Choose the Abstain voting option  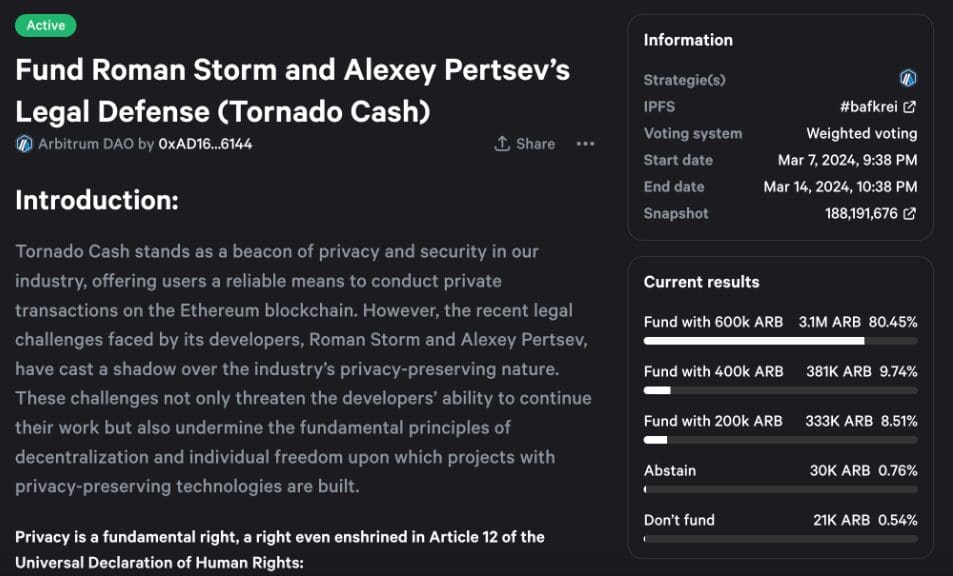[670, 470]
